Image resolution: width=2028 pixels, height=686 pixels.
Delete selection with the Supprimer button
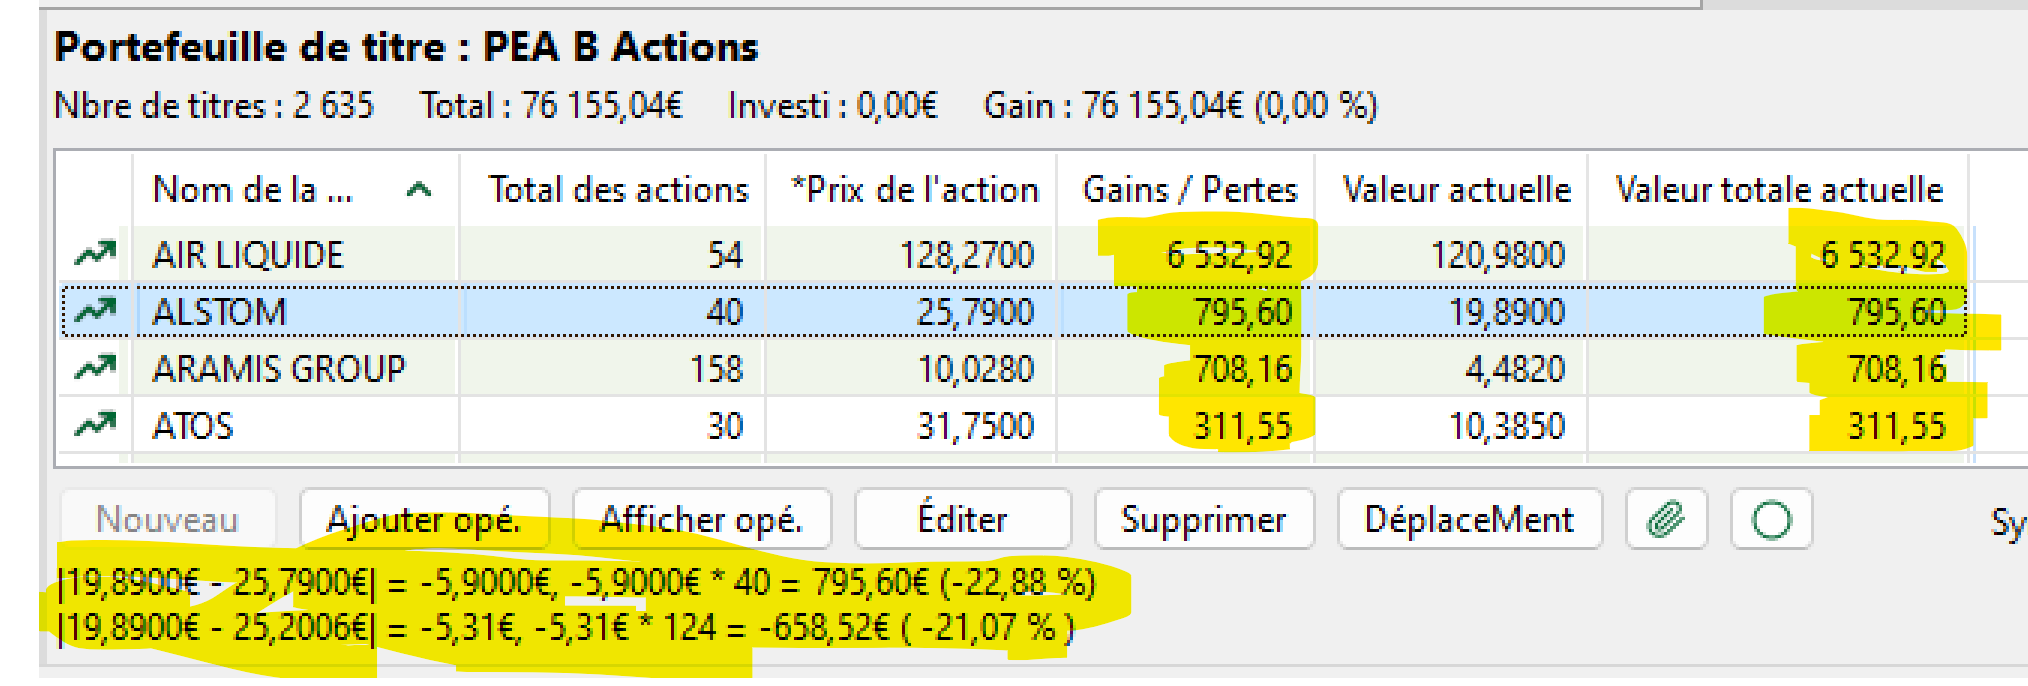coord(1204,518)
